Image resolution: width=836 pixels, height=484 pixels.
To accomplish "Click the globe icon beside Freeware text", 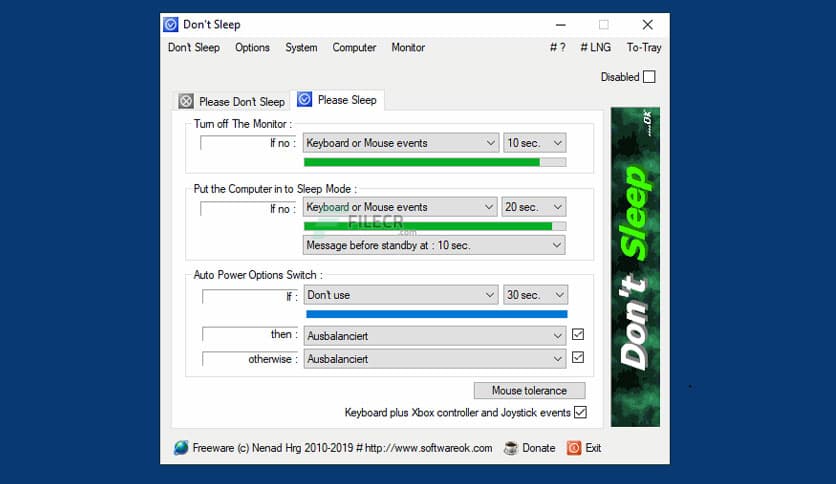I will click(x=181, y=448).
